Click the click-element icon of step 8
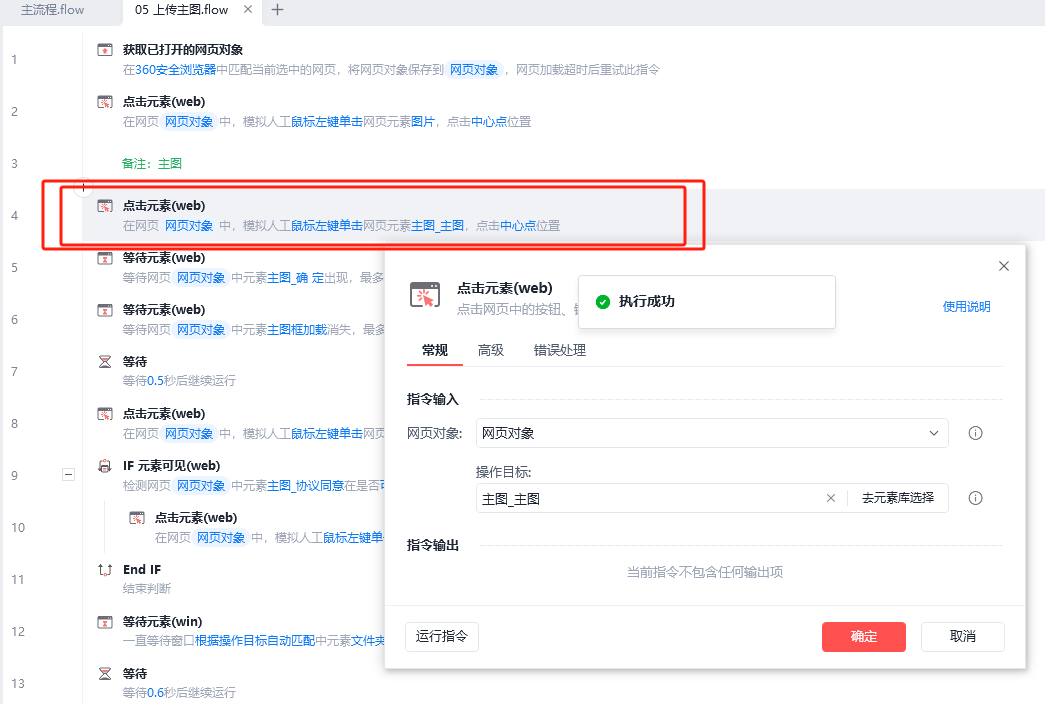 coord(105,413)
